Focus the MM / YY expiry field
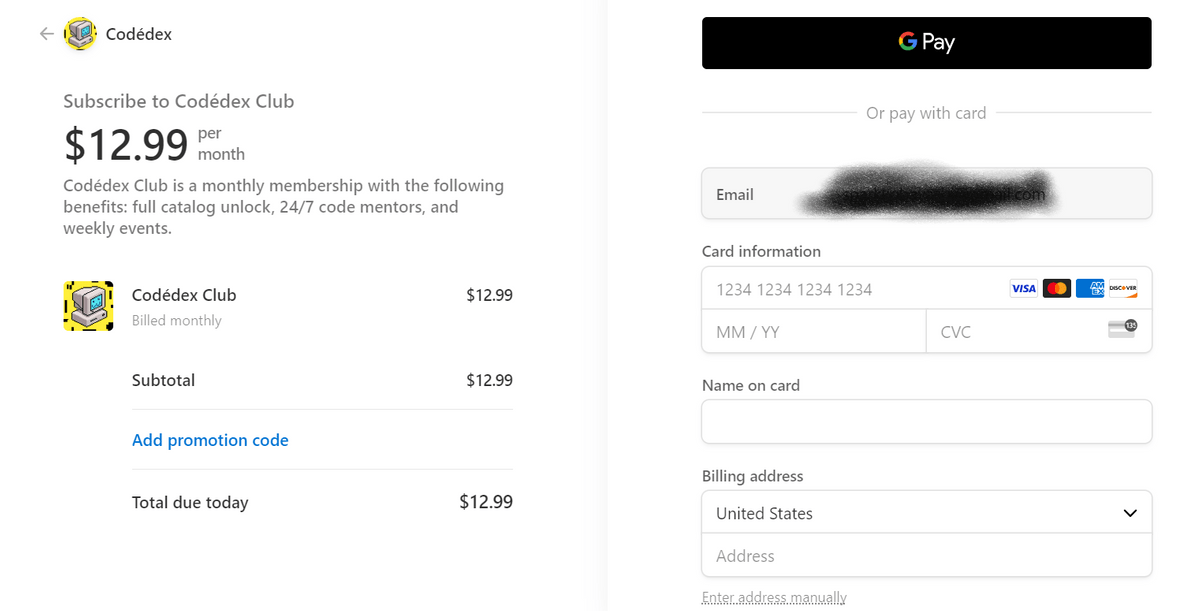The height and width of the screenshot is (611, 1200). (812, 332)
